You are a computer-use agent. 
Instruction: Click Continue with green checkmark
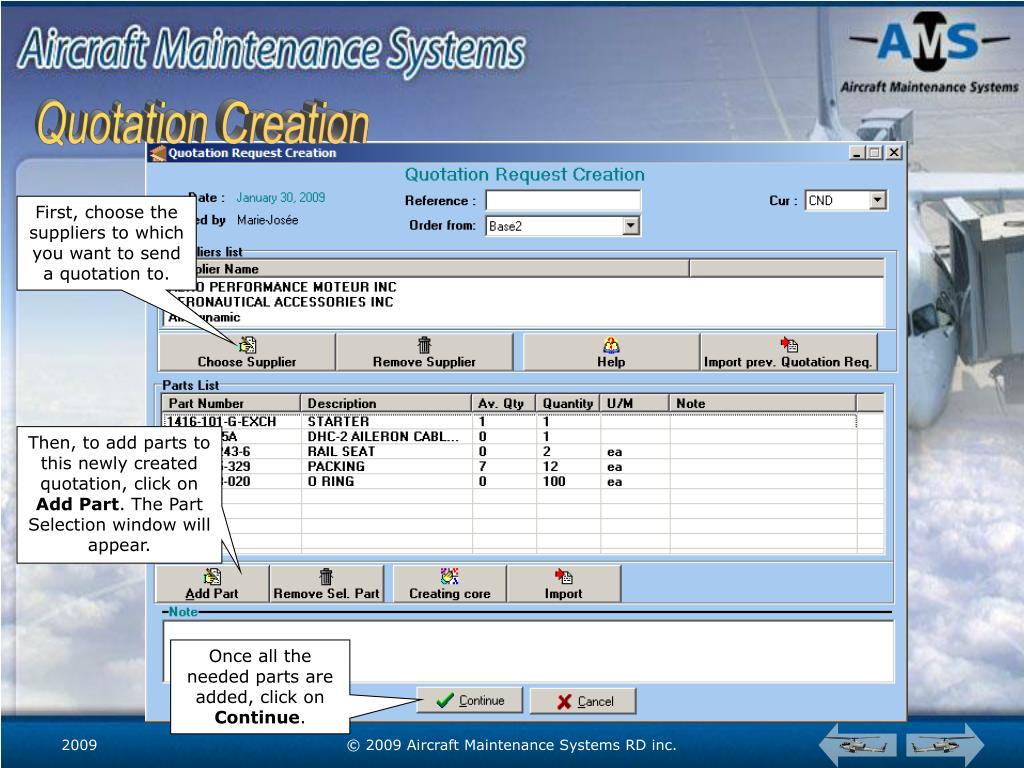tap(470, 701)
